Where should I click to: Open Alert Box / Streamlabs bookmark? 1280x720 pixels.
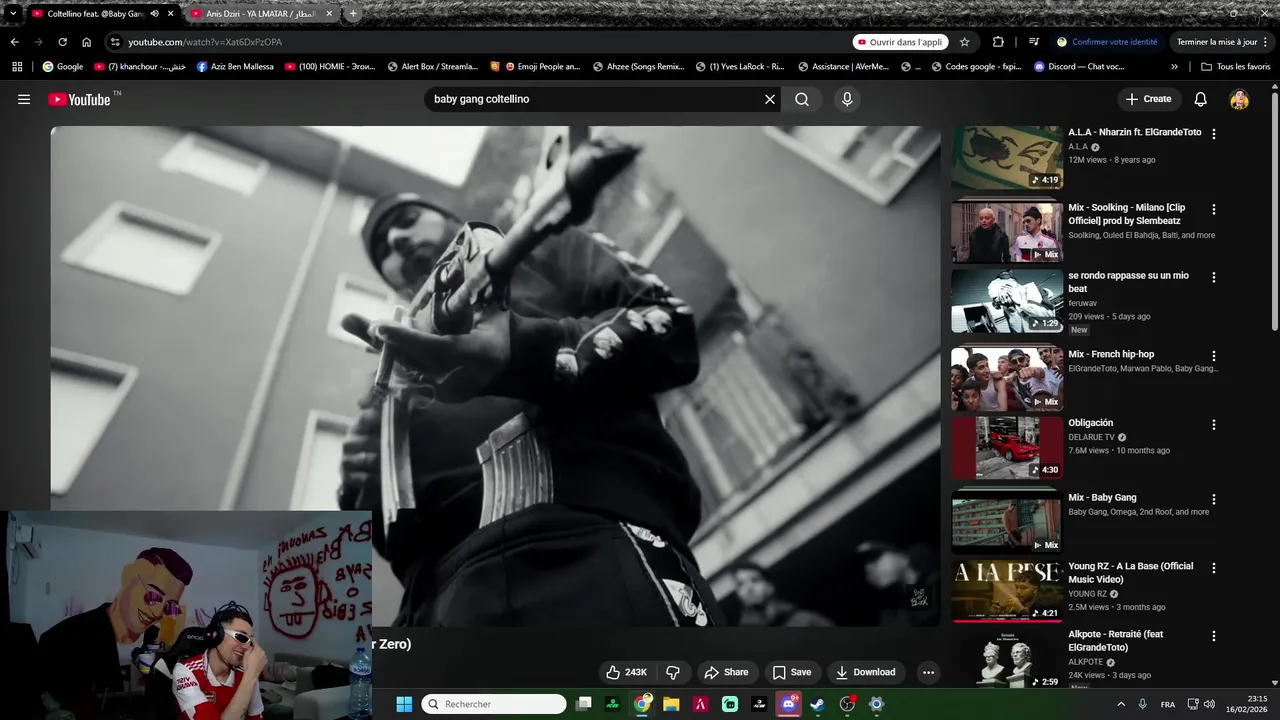pyautogui.click(x=433, y=67)
